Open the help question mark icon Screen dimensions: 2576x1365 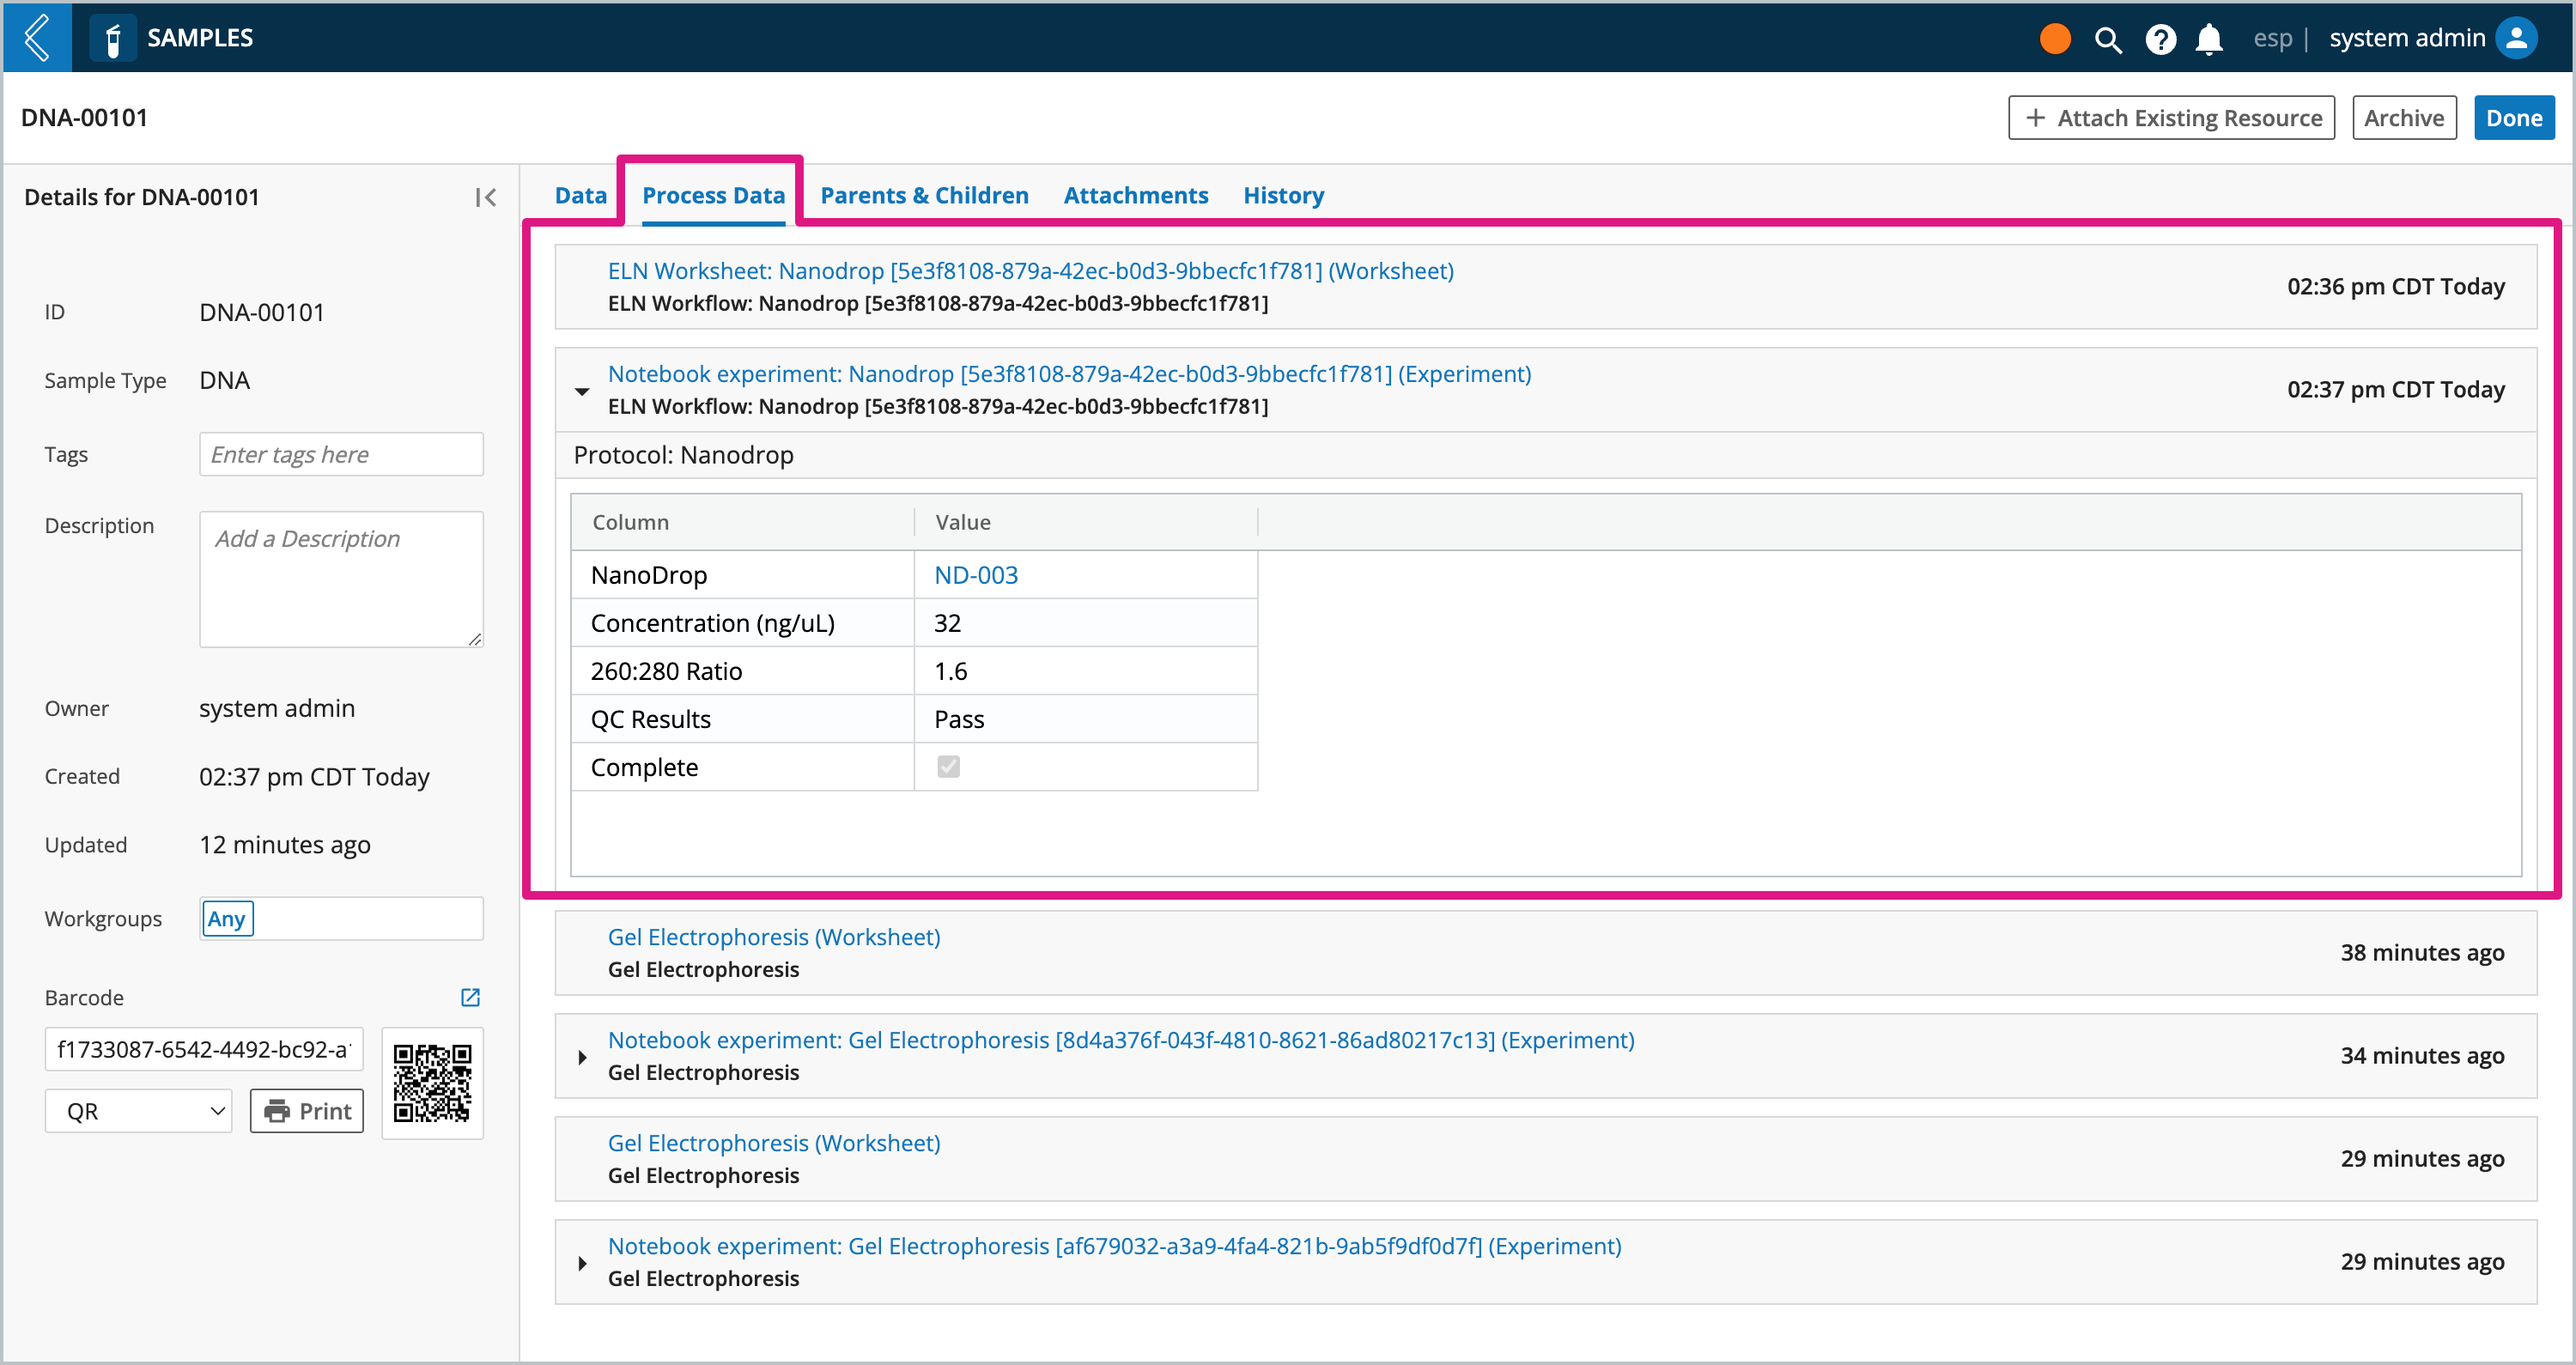click(2160, 39)
